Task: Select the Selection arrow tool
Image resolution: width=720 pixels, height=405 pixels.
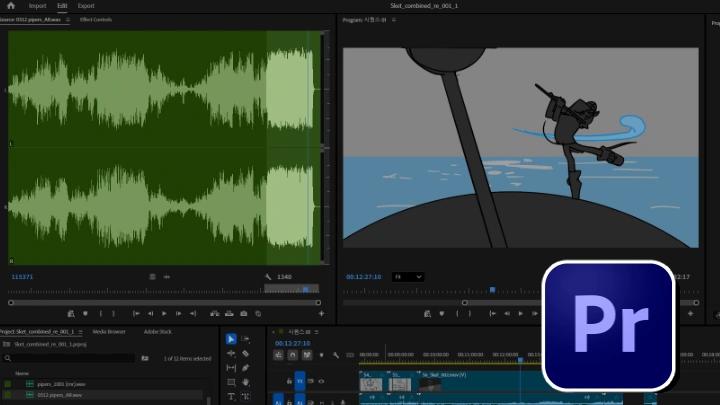Action: pyautogui.click(x=231, y=340)
